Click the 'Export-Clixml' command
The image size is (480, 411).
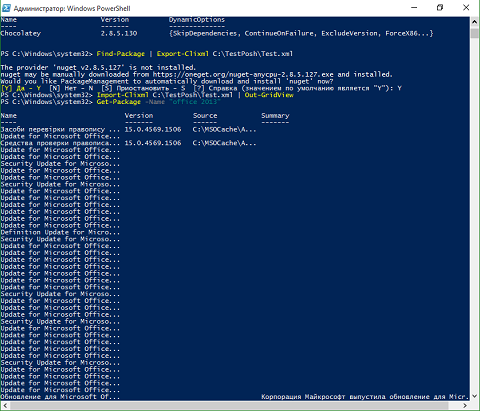(183, 54)
